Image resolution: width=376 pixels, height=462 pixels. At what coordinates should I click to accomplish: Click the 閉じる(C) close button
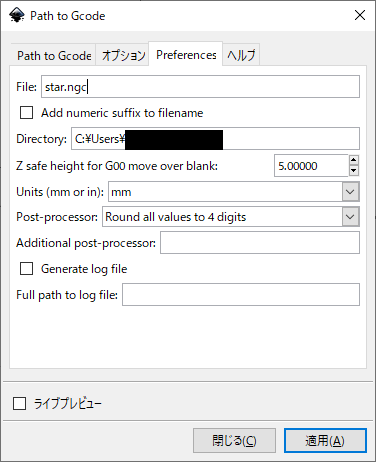234,441
